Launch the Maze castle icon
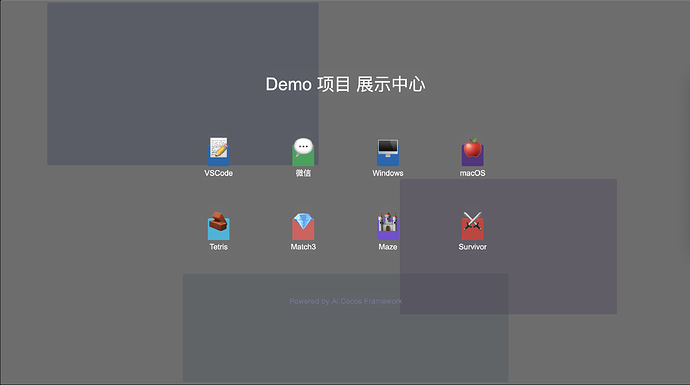Viewport: 690px width, 385px height. click(x=388, y=226)
